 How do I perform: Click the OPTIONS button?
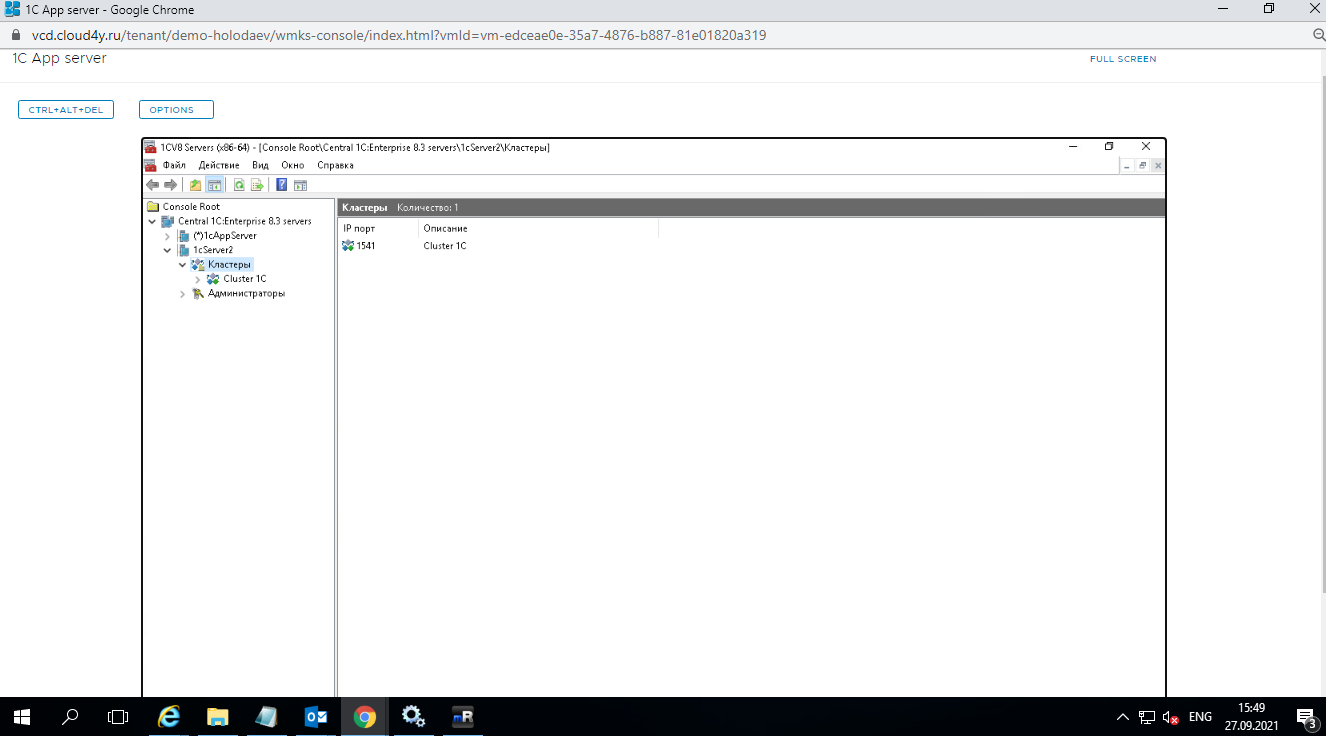tap(176, 110)
